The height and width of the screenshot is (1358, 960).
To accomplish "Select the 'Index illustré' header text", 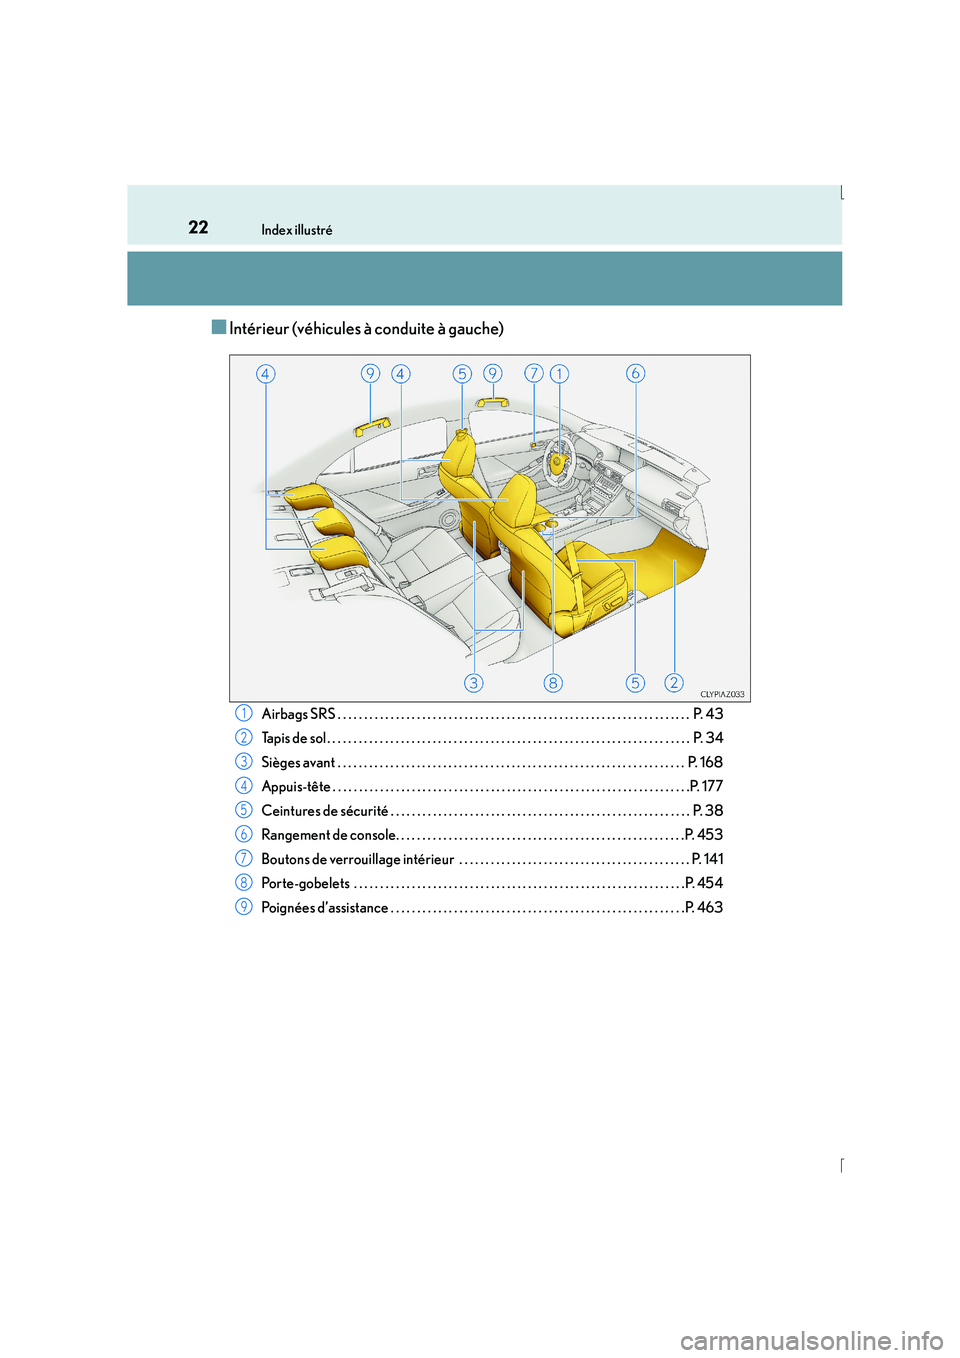I will point(297,230).
